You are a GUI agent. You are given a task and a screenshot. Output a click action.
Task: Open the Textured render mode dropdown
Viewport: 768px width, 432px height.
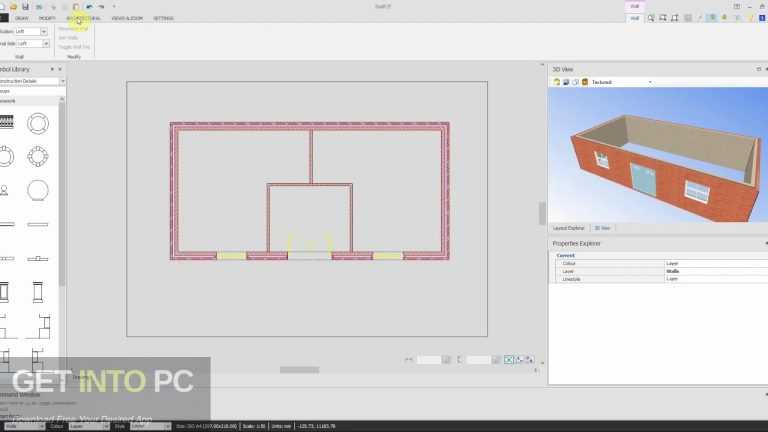tap(622, 82)
